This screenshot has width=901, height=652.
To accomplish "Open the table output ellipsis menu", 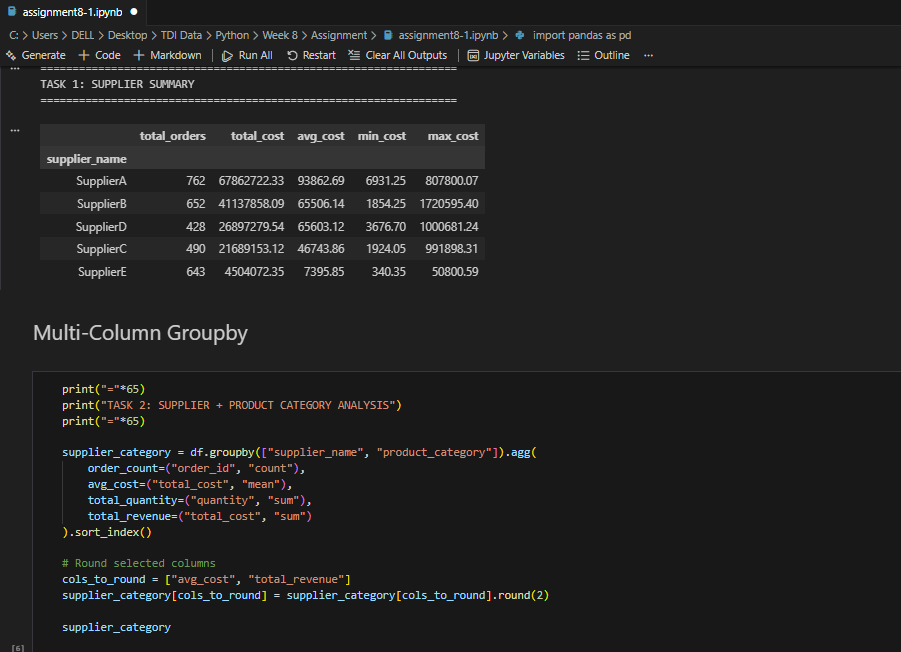I will coord(15,130).
